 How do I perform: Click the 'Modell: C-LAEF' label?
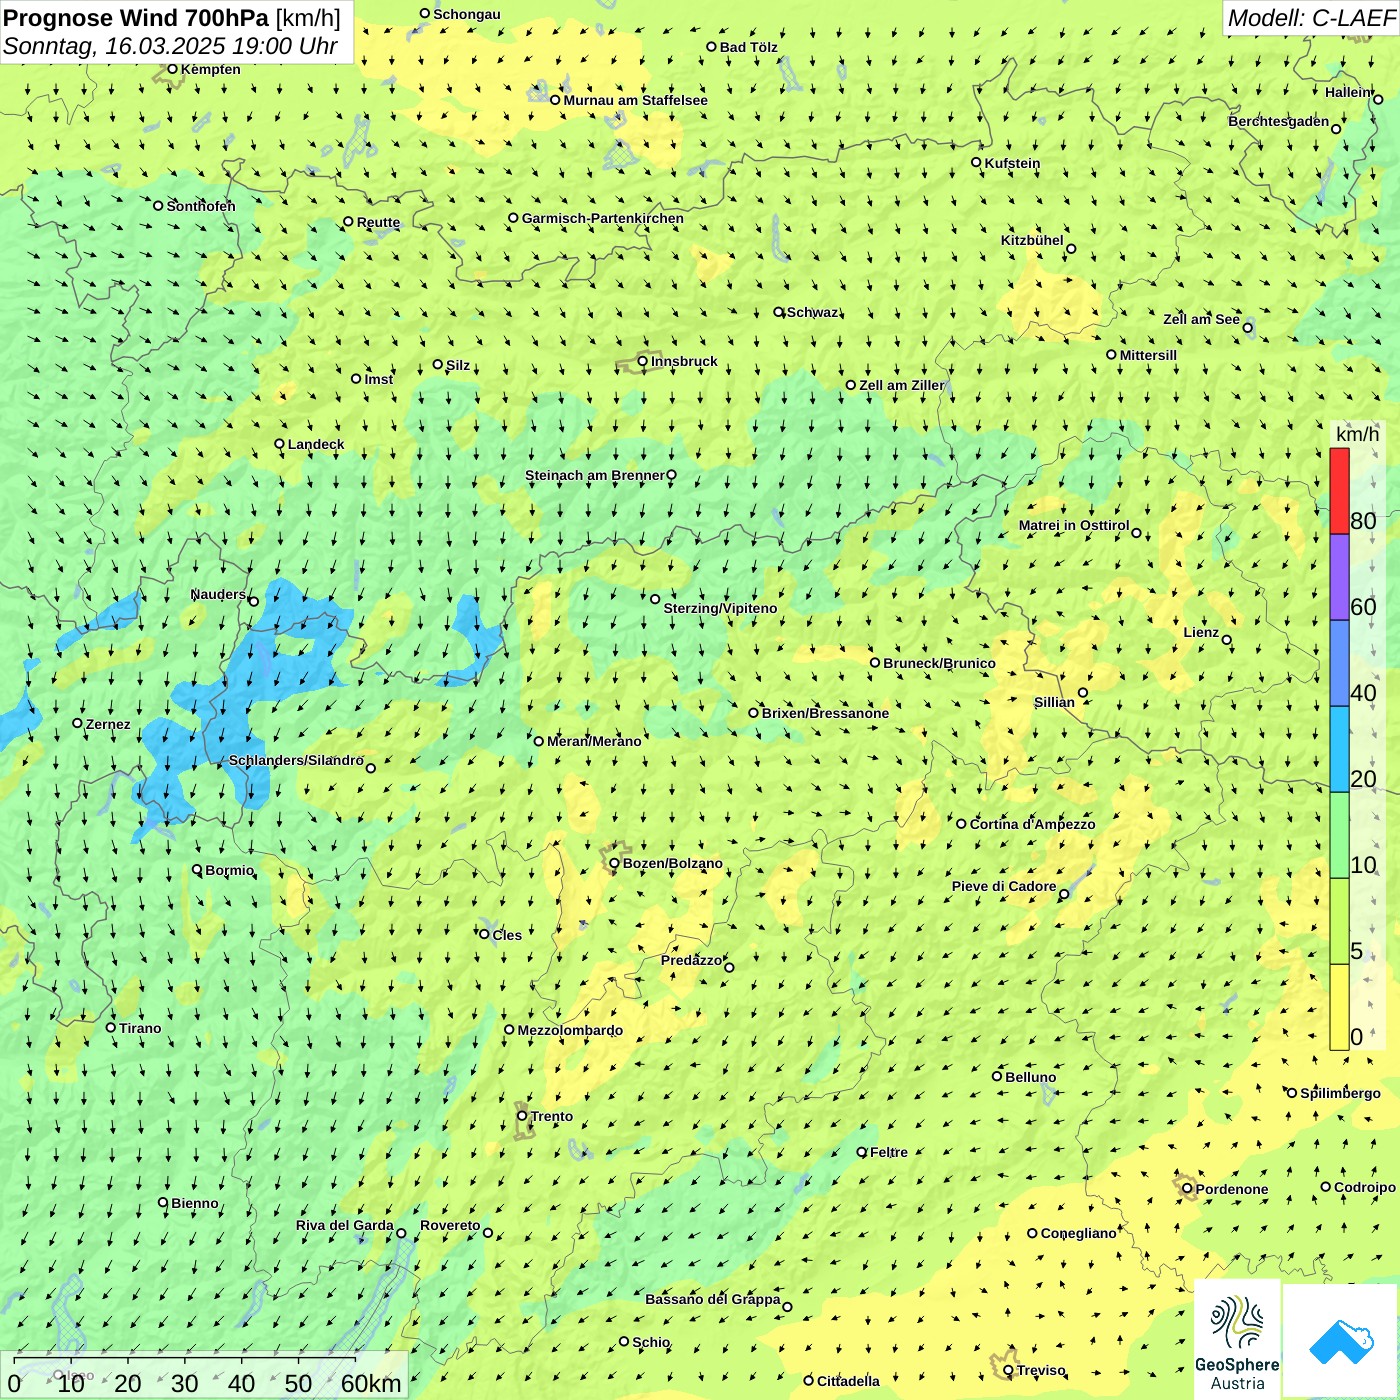point(1311,18)
